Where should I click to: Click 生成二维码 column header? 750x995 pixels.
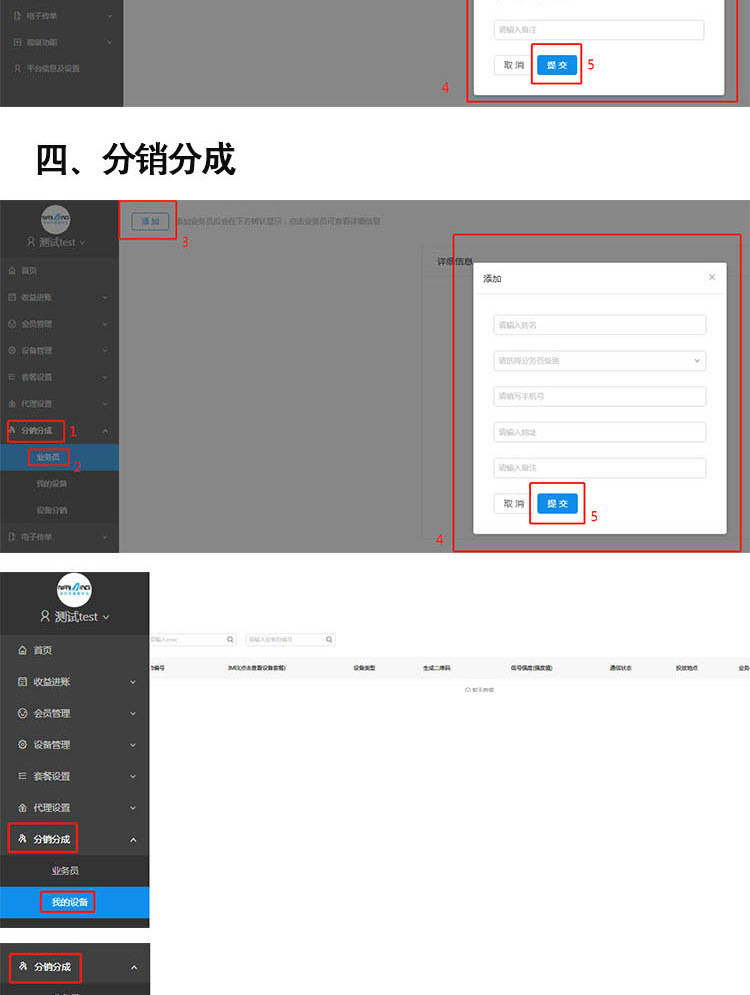tap(437, 668)
